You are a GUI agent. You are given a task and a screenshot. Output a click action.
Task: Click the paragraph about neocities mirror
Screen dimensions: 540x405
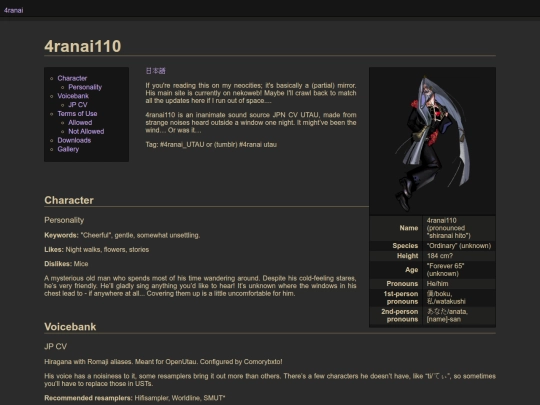(251, 93)
